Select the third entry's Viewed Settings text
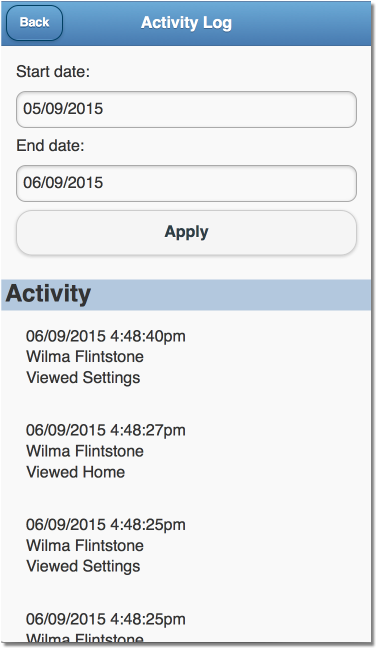The height and width of the screenshot is (651, 379). click(x=83, y=567)
